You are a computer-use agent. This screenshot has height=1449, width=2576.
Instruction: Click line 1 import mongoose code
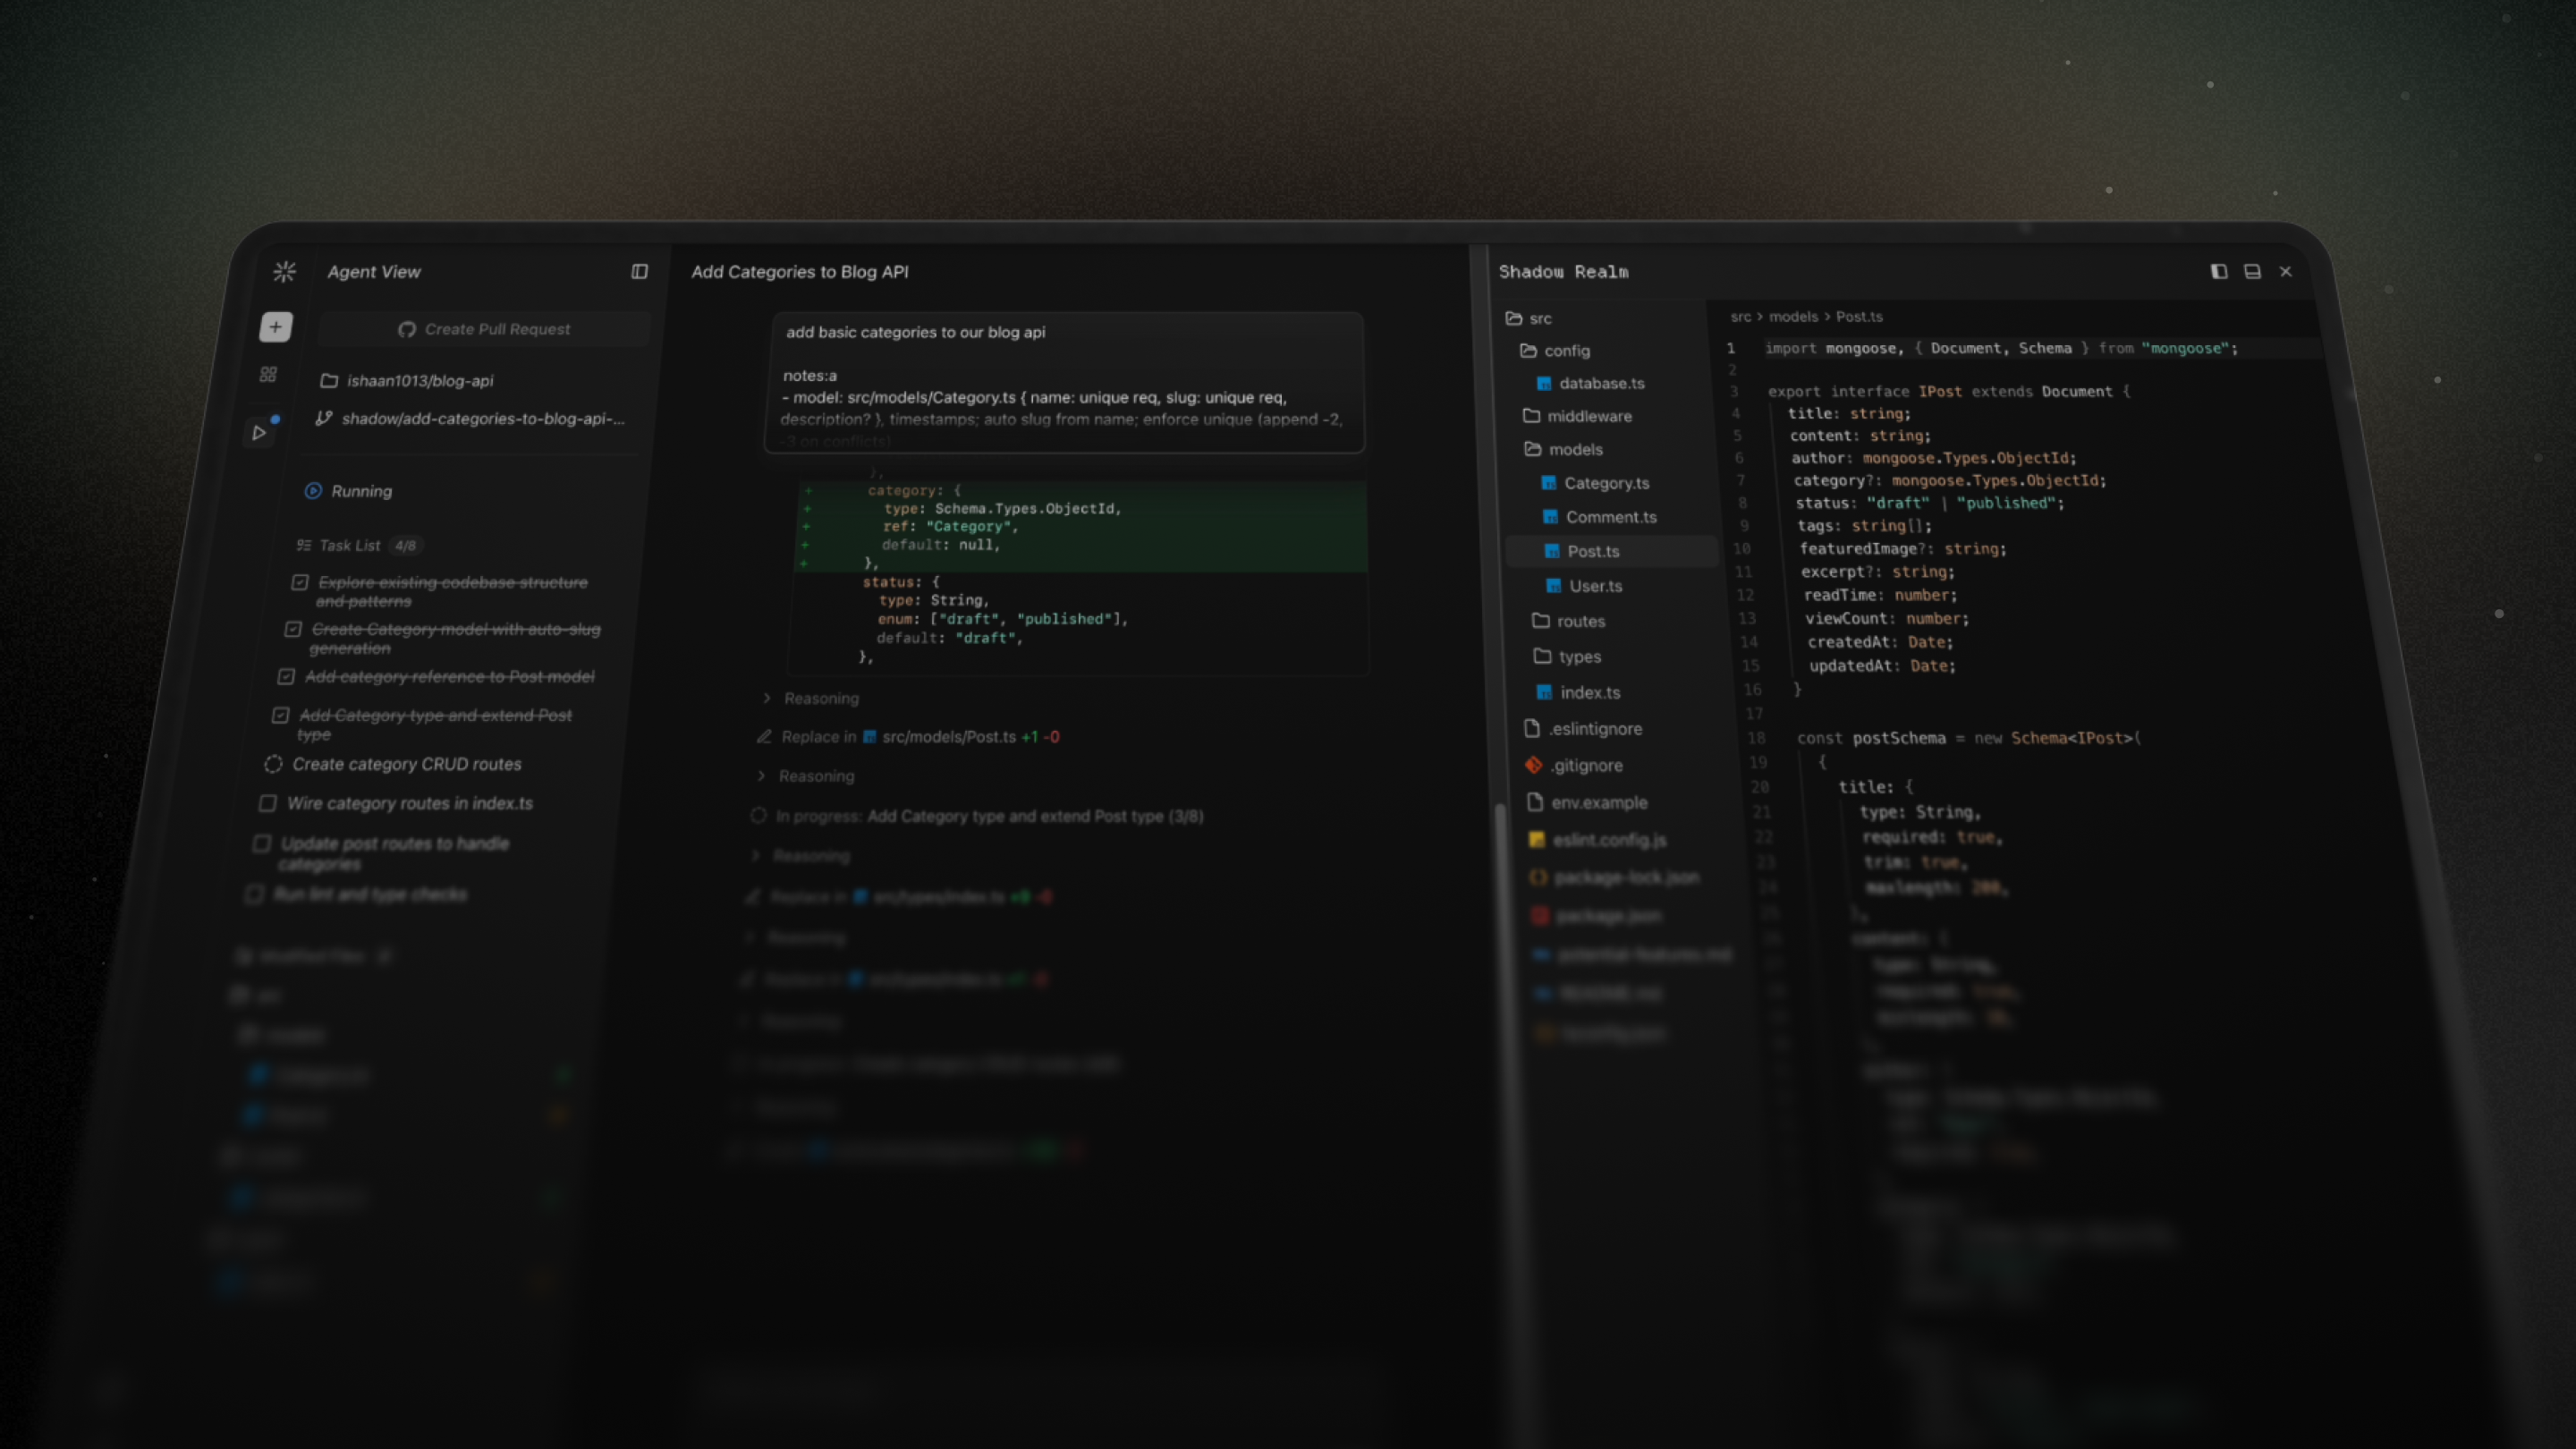pyautogui.click(x=2001, y=348)
